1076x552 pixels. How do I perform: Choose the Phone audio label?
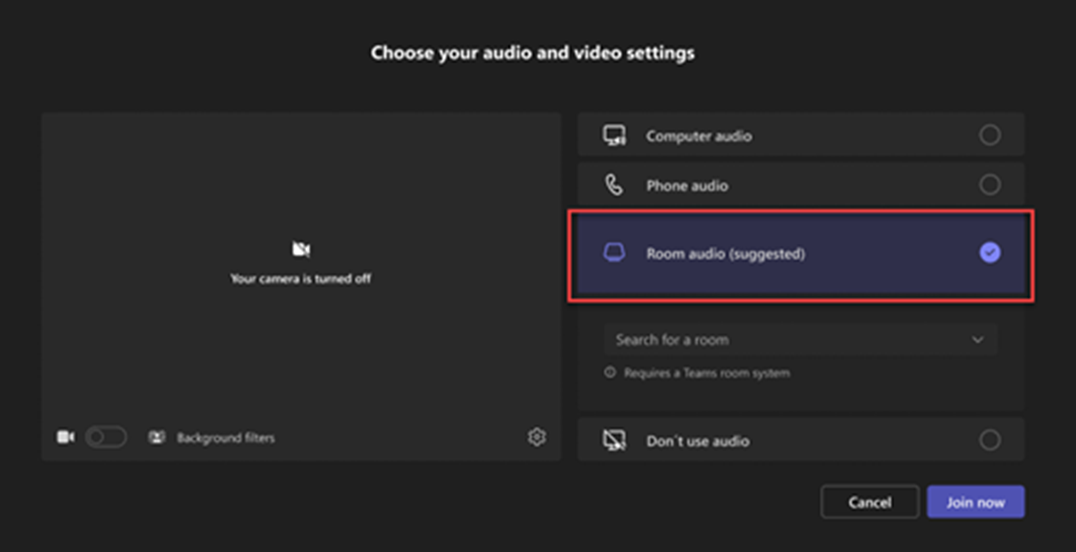pyautogui.click(x=687, y=185)
